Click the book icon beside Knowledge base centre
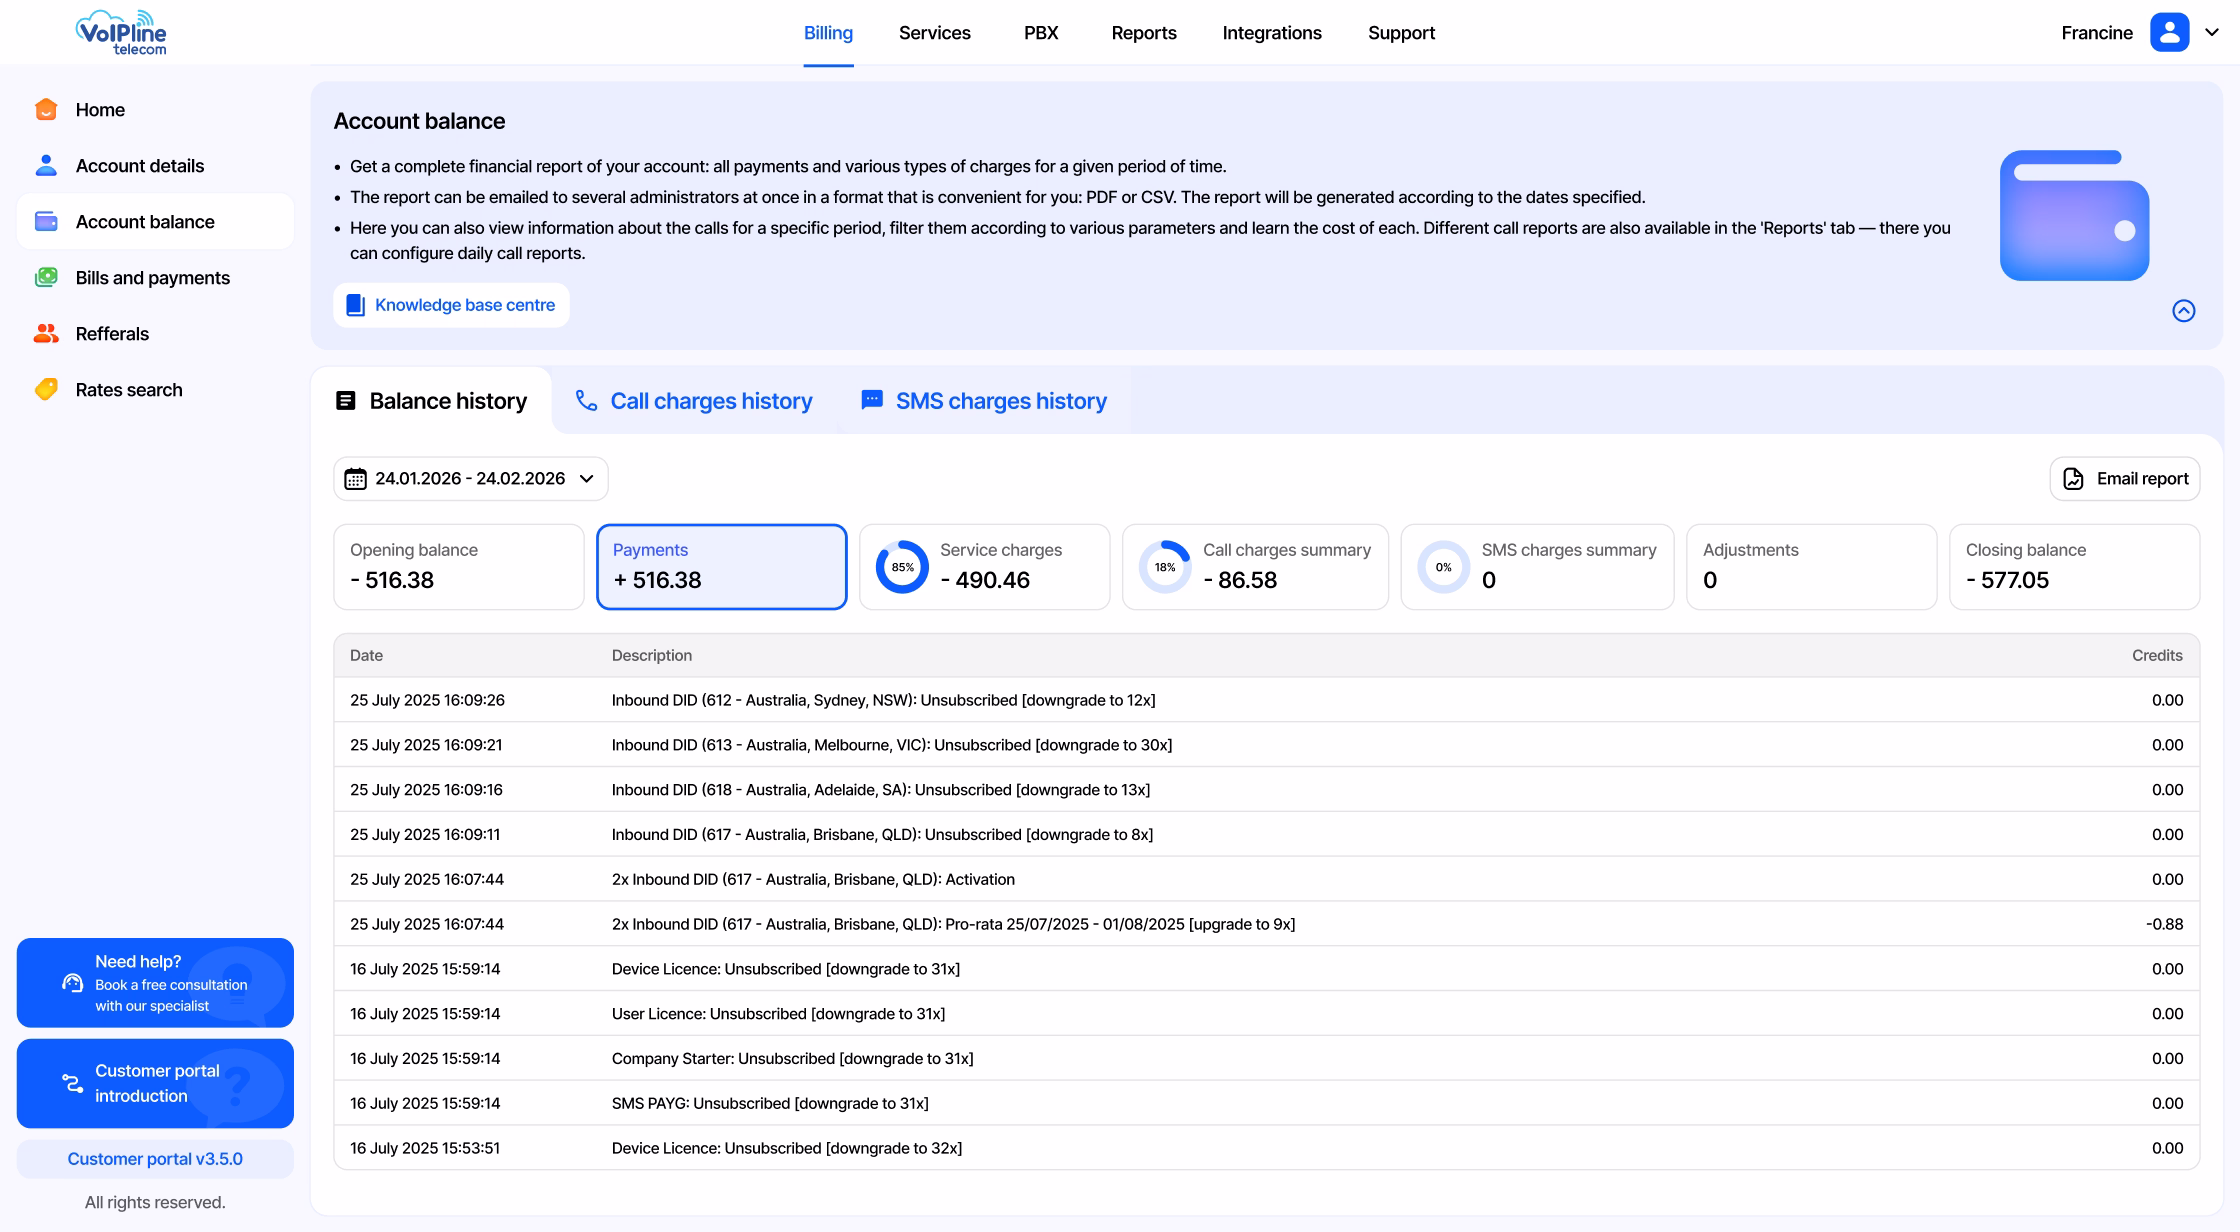Image resolution: width=2240 pixels, height=1232 pixels. click(x=355, y=305)
